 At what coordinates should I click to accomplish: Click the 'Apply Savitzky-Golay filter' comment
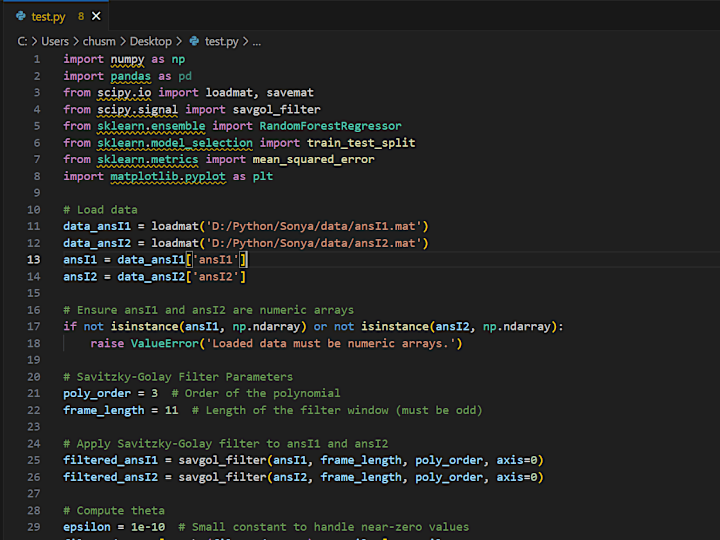pyautogui.click(x=225, y=444)
